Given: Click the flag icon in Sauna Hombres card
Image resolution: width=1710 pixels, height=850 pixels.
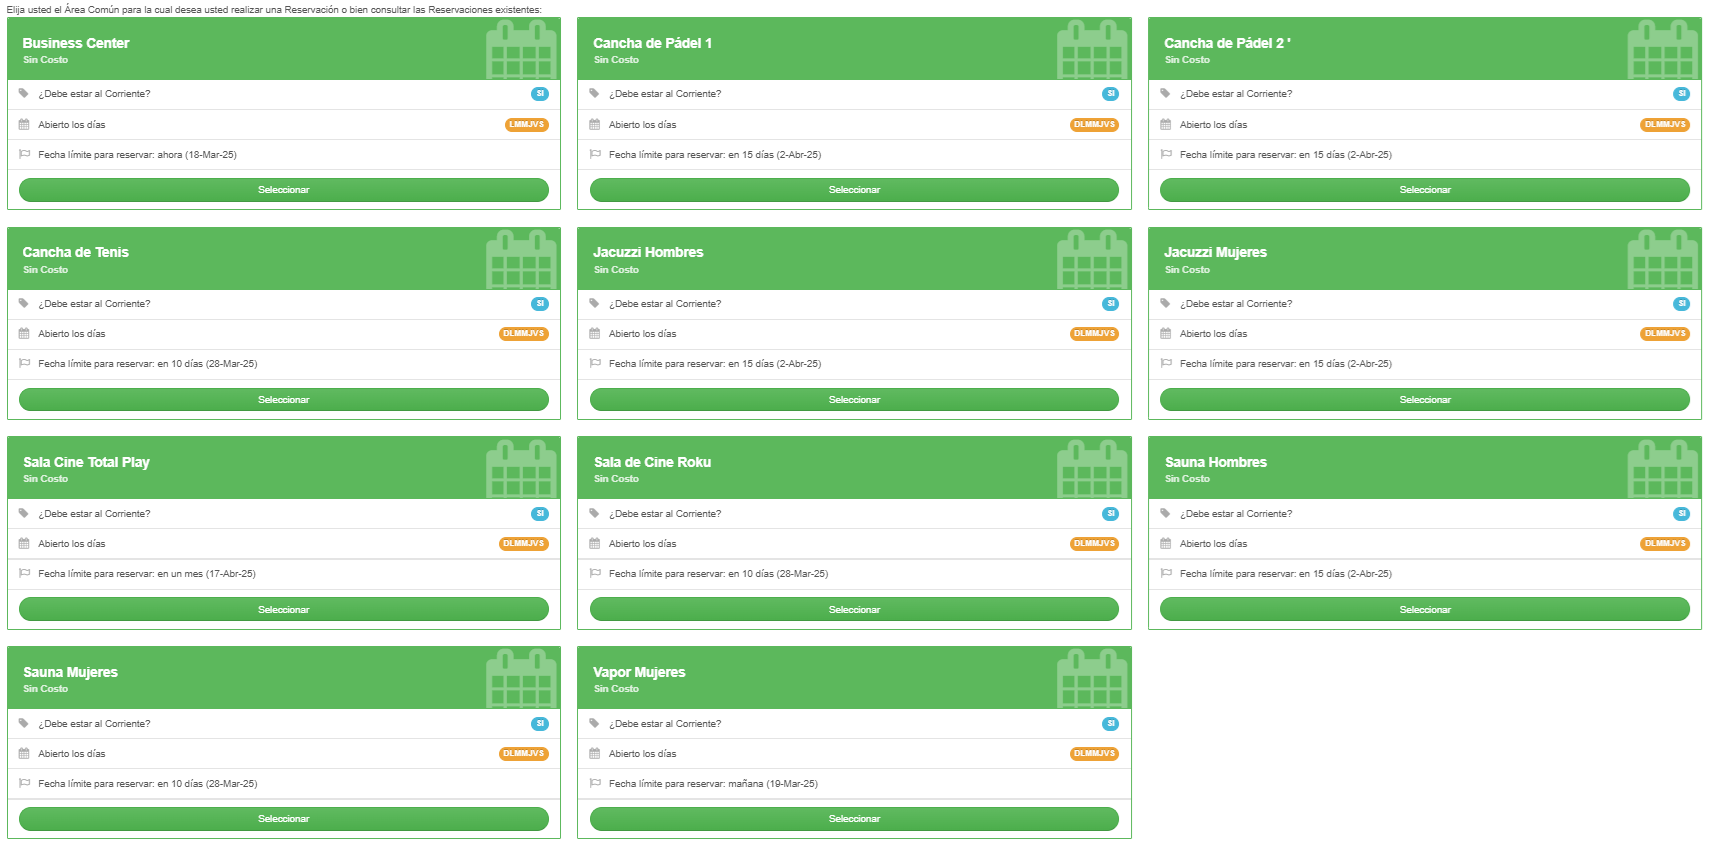Looking at the screenshot, I should [x=1165, y=573].
